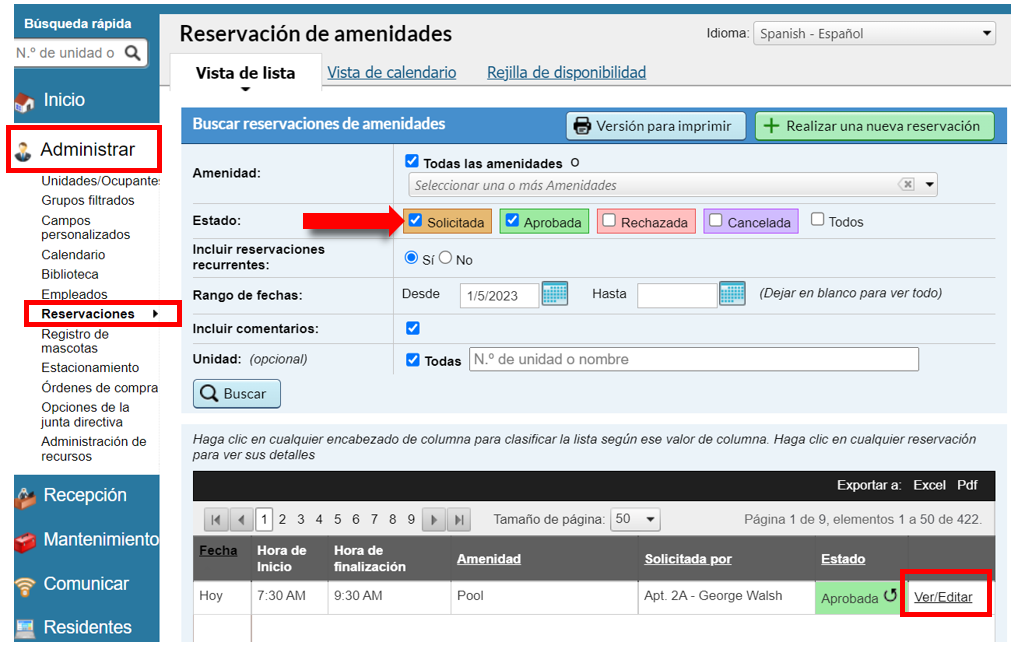Viewport: 1014px width, 649px height.
Task: Go to the previous results page
Action: 241,519
